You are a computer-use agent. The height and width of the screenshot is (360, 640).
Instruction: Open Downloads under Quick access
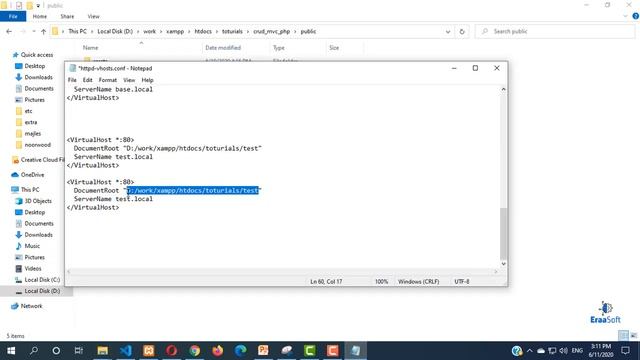38,77
